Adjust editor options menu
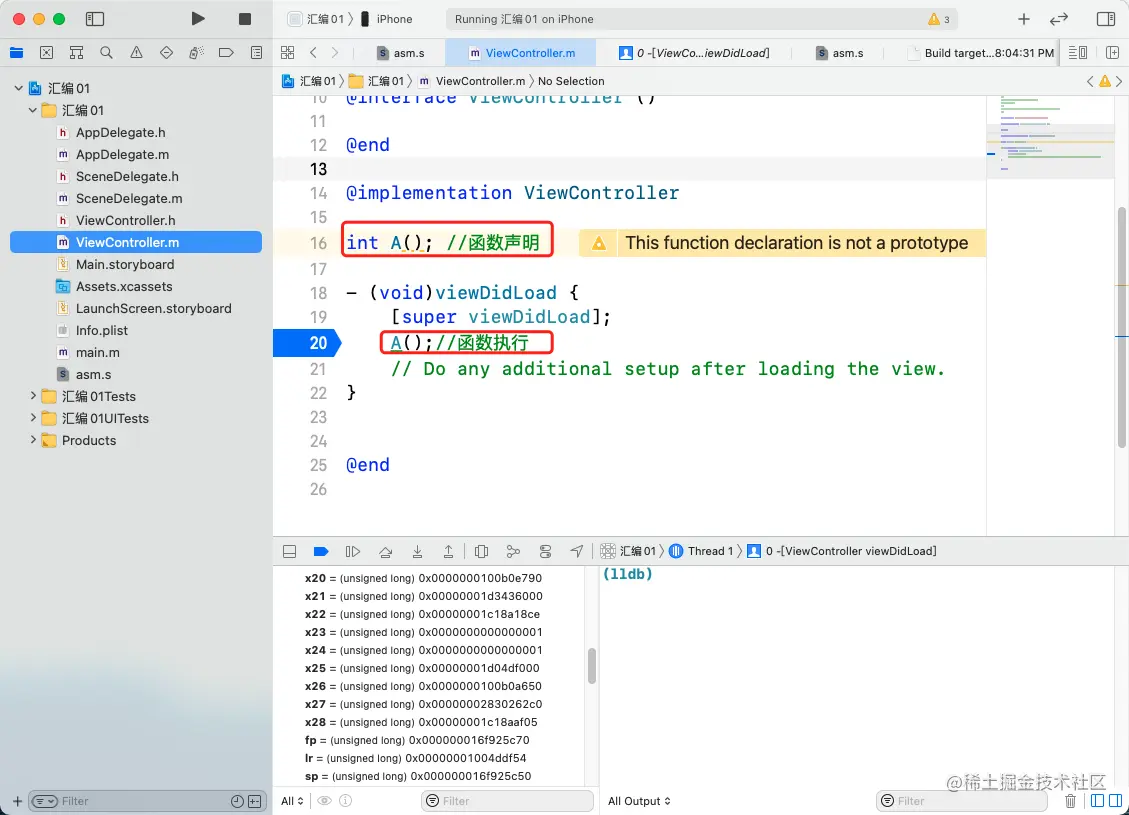Viewport: 1129px width, 815px height. [x=1078, y=53]
